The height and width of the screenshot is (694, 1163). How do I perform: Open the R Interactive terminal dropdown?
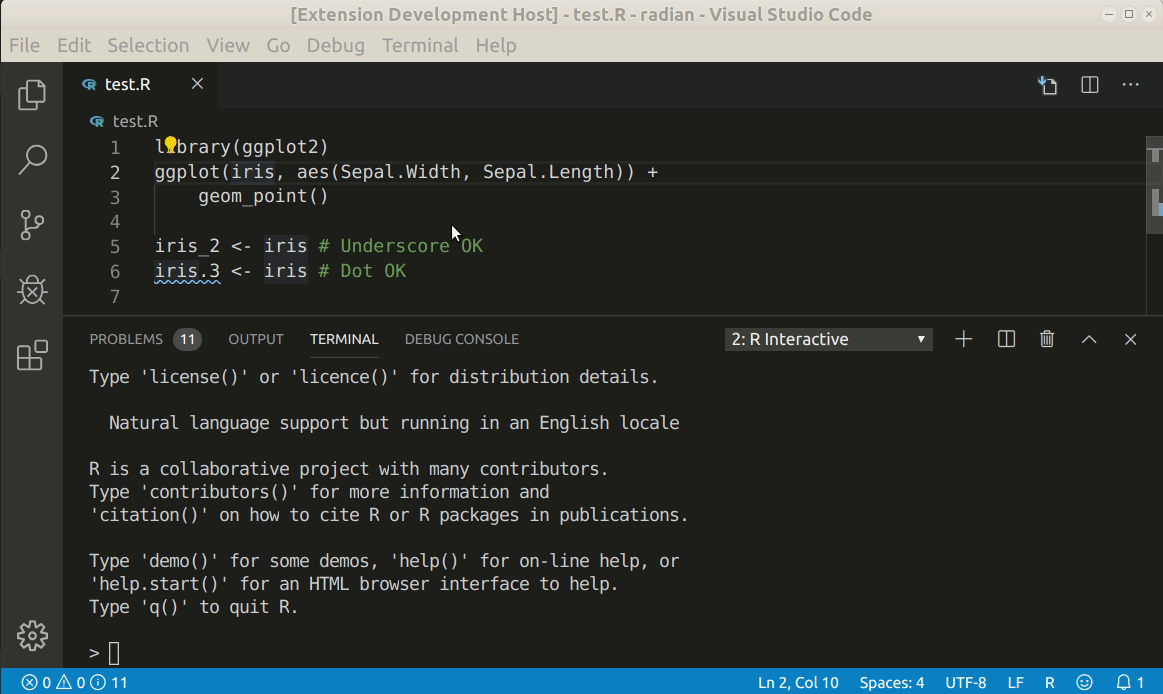[x=828, y=339]
